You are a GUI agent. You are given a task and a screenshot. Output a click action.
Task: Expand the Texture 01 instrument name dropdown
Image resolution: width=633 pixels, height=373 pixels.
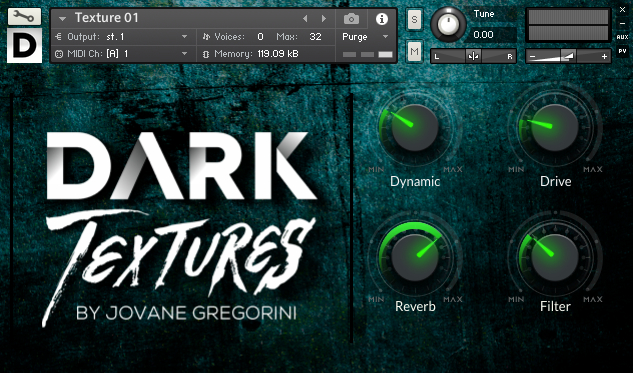(62, 19)
